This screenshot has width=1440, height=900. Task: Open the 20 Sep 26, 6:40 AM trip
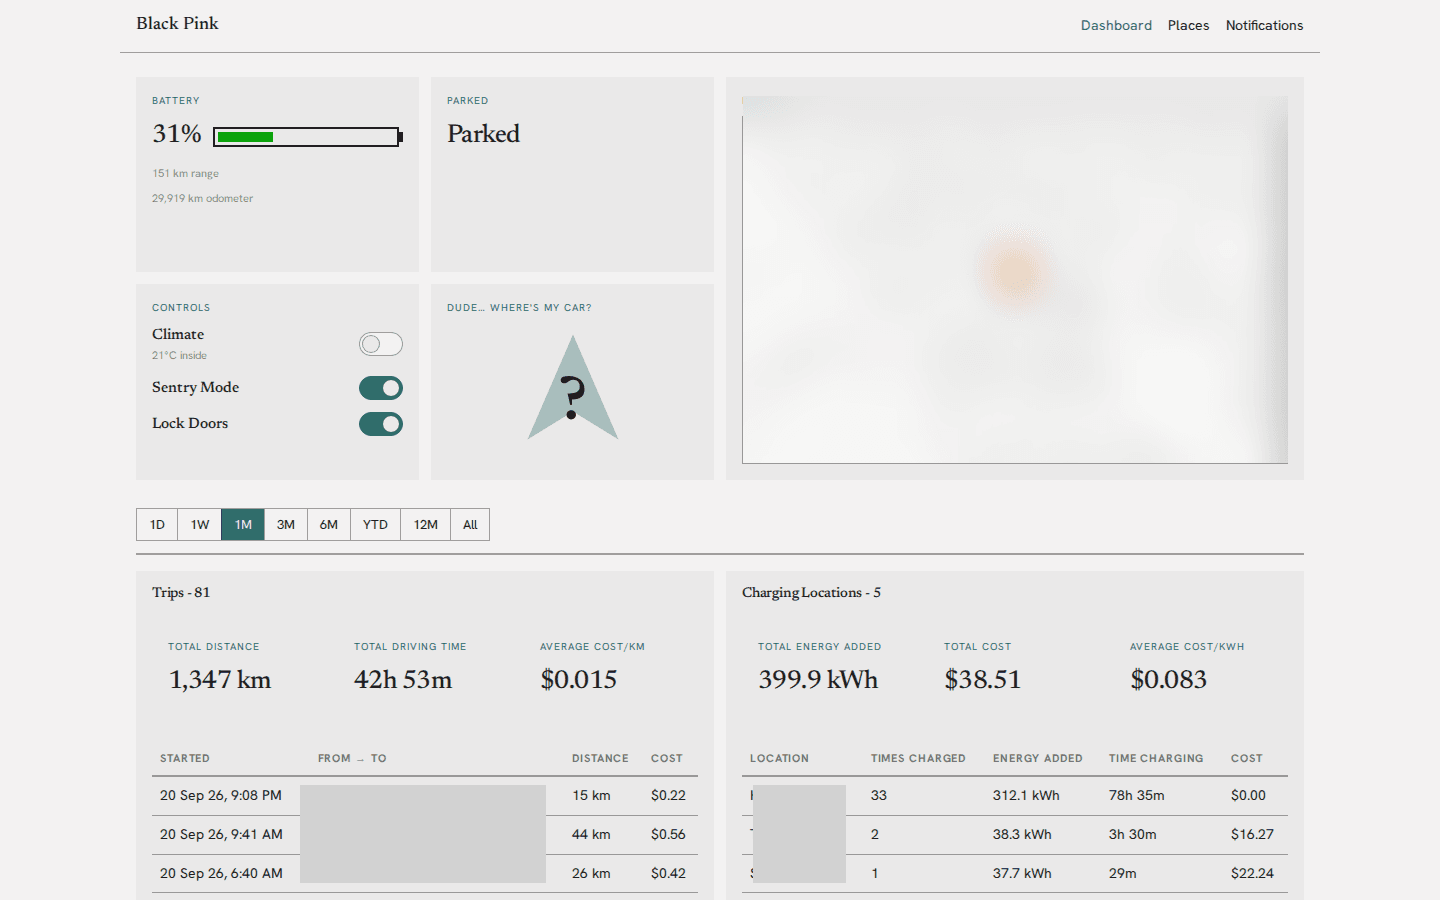(x=425, y=874)
